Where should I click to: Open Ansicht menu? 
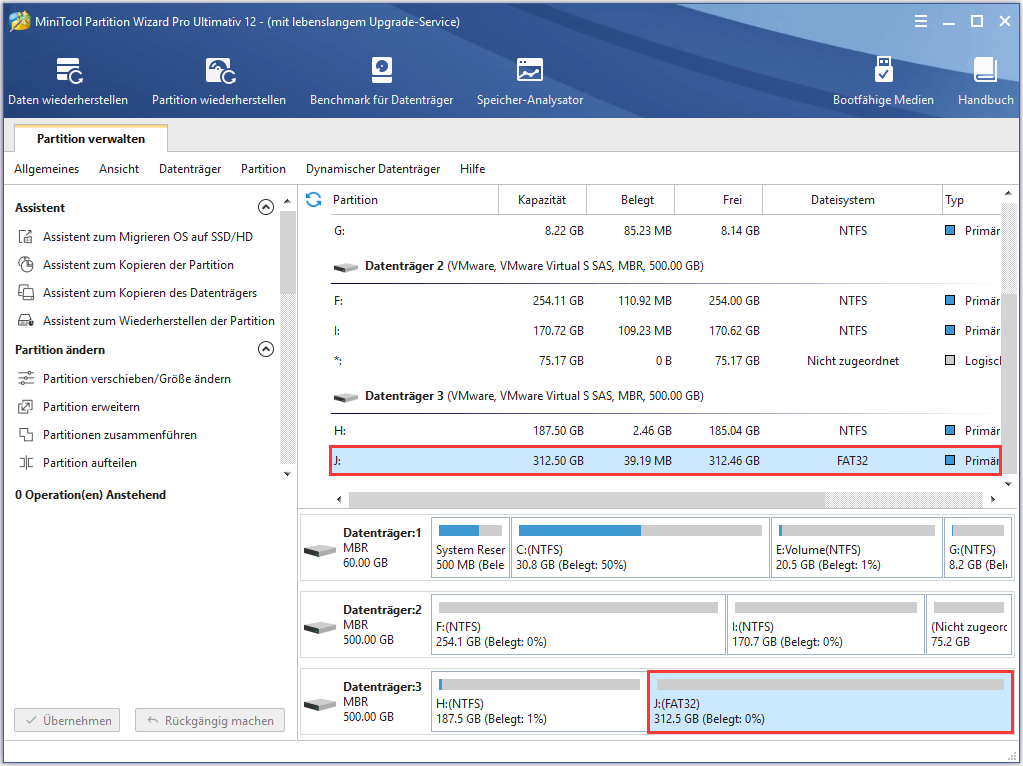119,169
